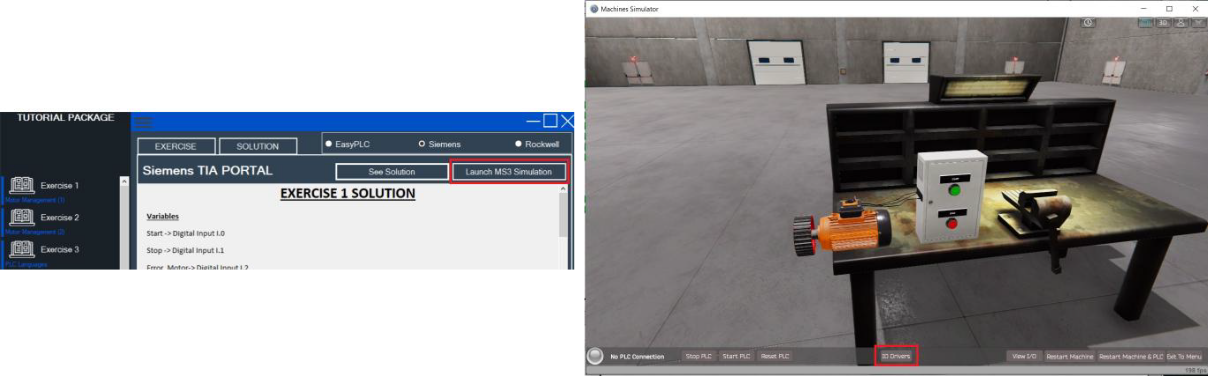1208x376 pixels.
Task: Click the See Solution button
Action: [x=392, y=172]
